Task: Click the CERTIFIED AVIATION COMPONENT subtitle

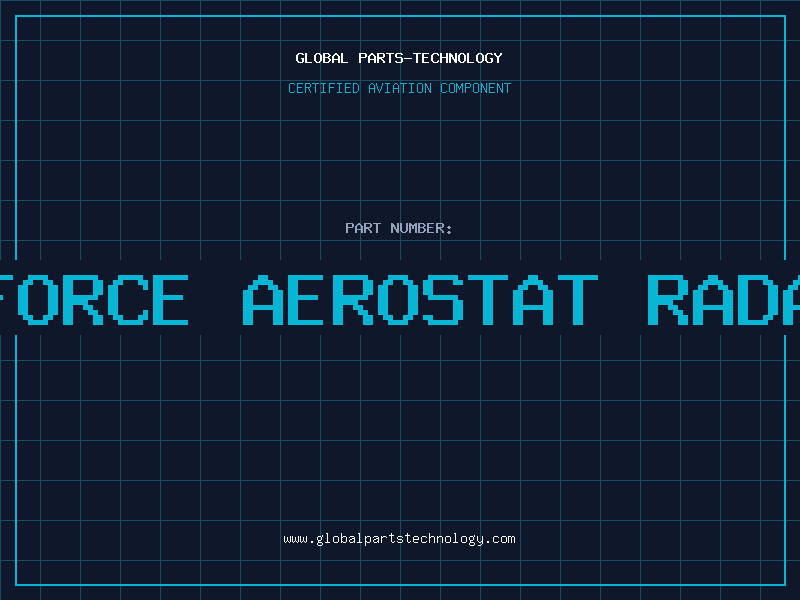Action: [399, 88]
